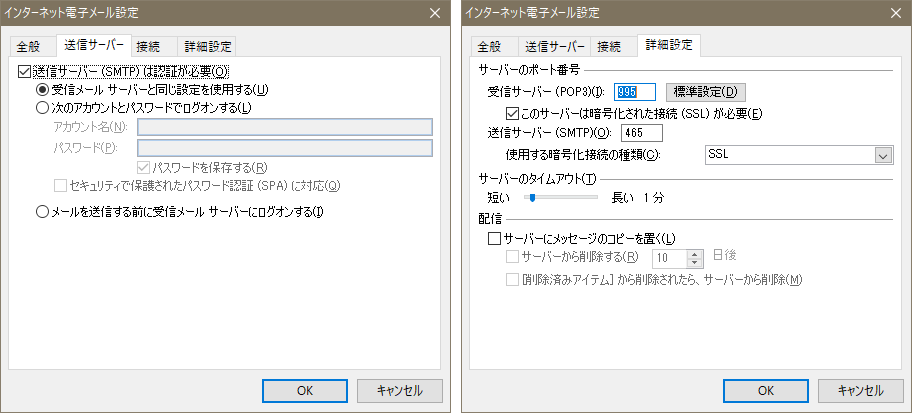Toggle サーバーから削除する checkbox
Image resolution: width=912 pixels, height=413 pixels.
click(x=512, y=257)
